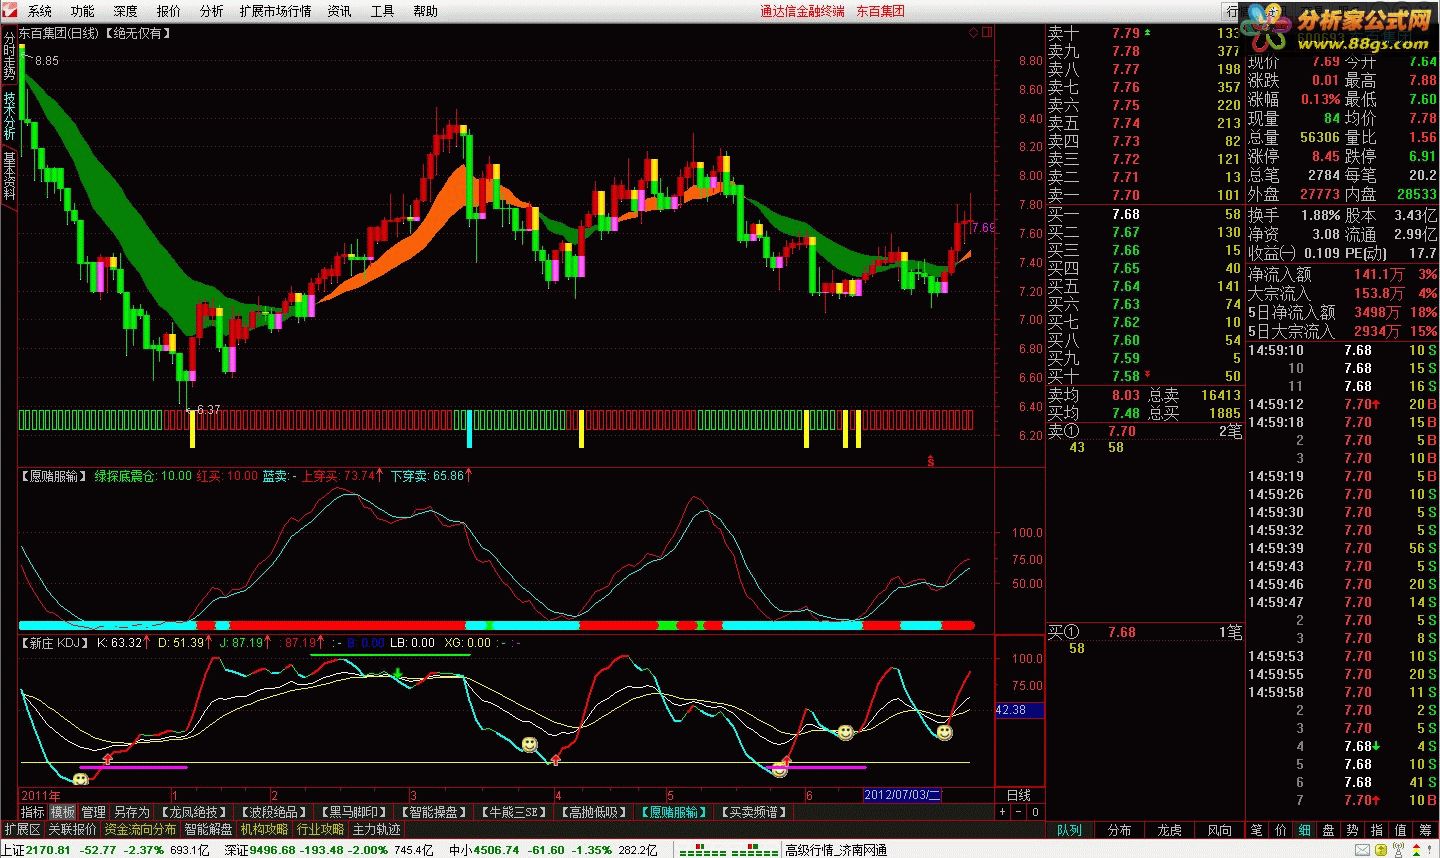
Task: Click the smiley face just left of the rightmost one
Action: click(846, 733)
